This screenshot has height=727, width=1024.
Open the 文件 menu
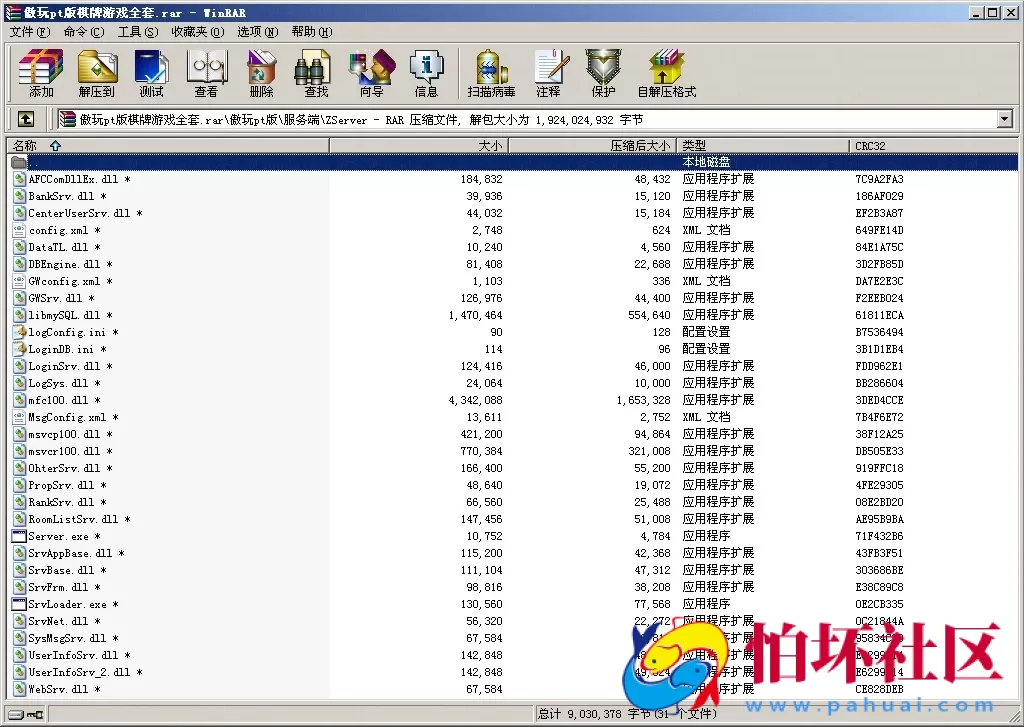(29, 31)
